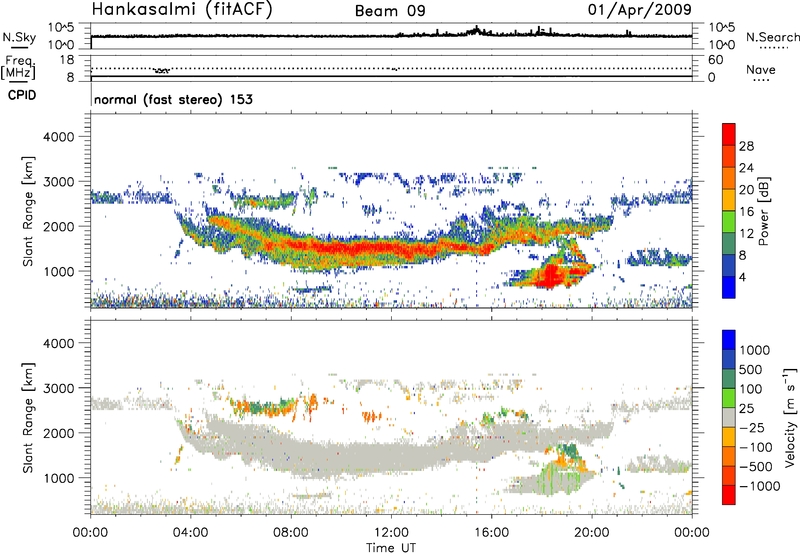Click the Velocity [m s⁻¹] colorbar label
This screenshot has width=800, height=554.
point(790,417)
